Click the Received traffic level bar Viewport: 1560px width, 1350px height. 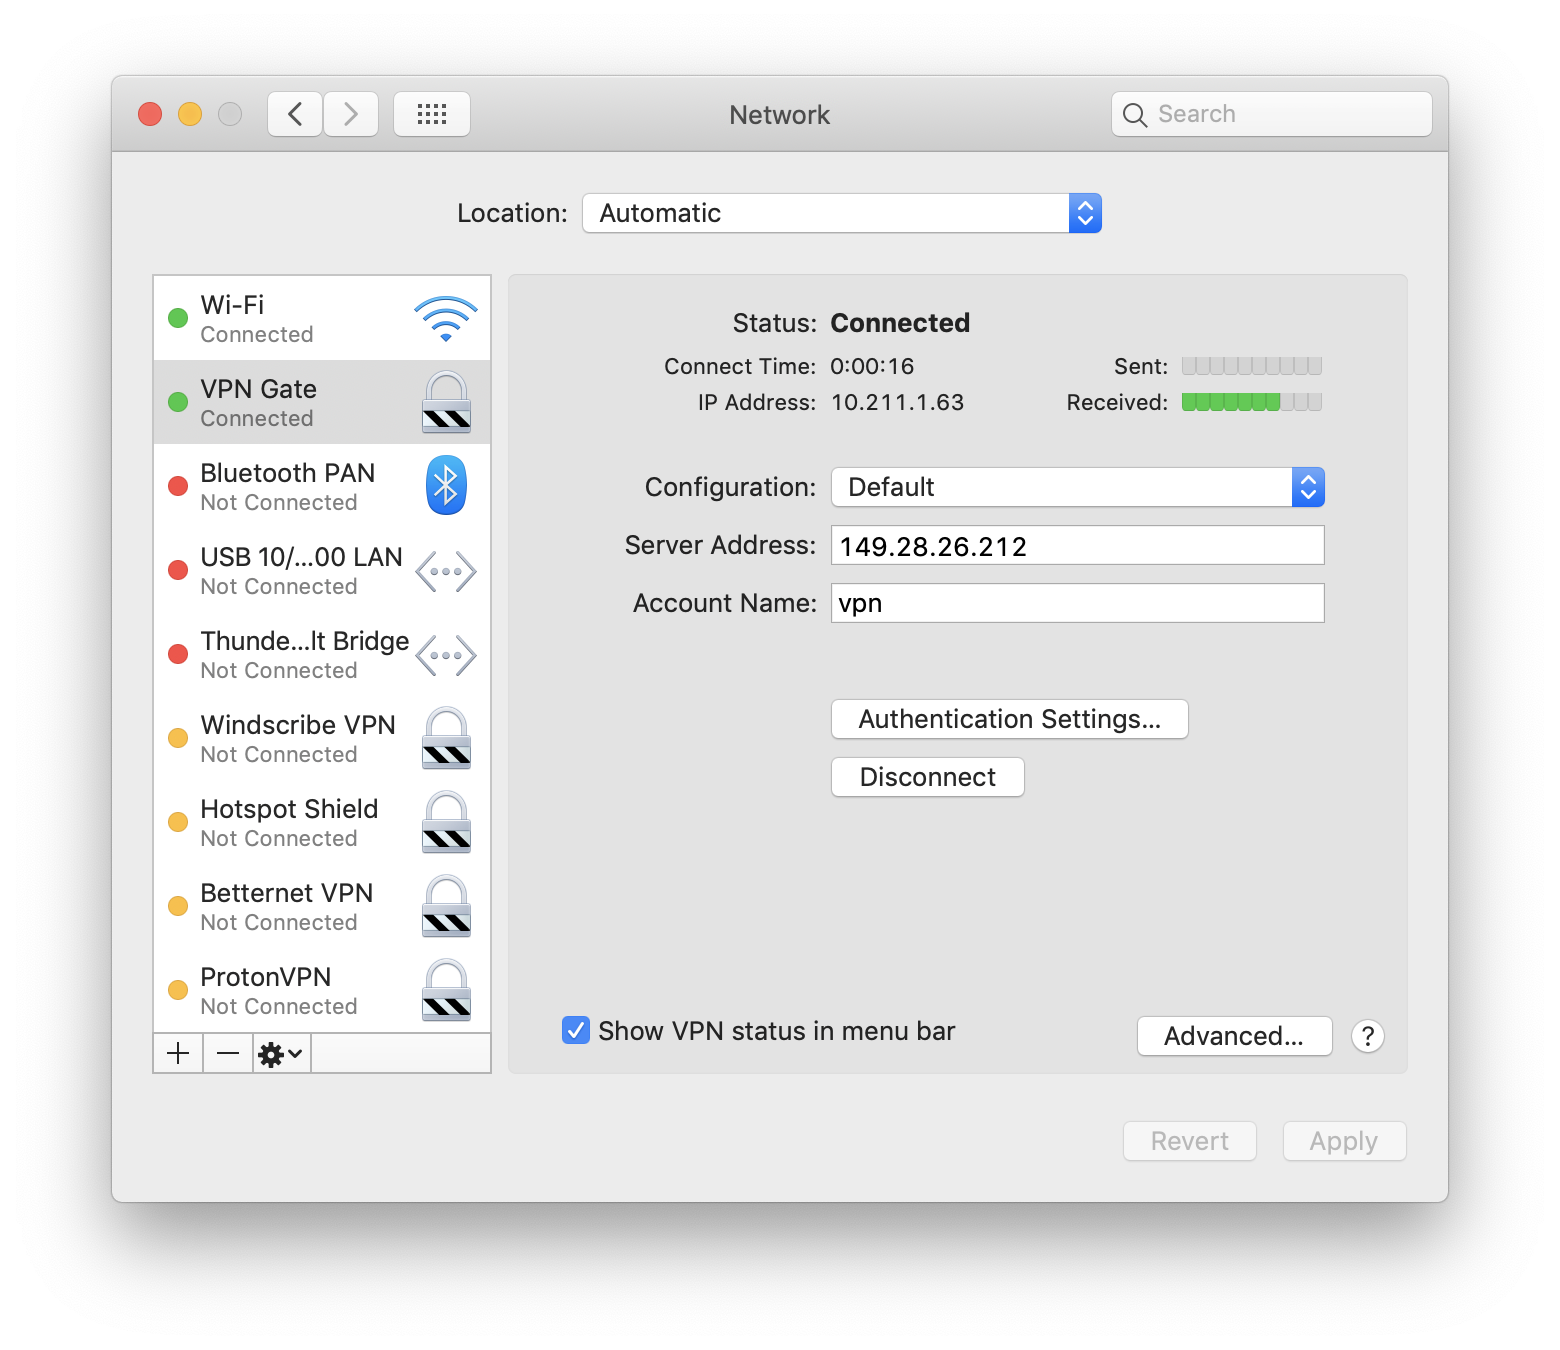[x=1251, y=402]
